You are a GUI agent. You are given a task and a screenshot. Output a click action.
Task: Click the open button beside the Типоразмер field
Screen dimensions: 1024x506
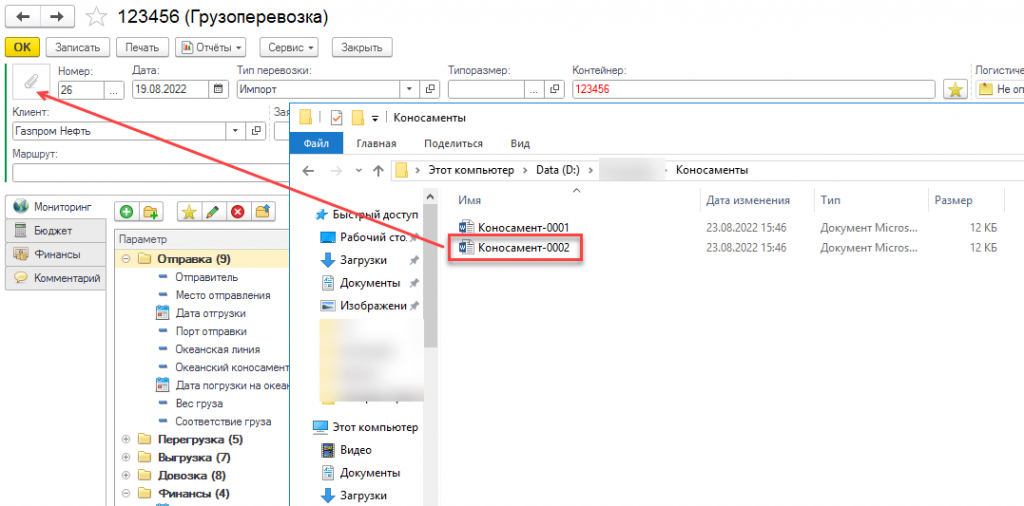click(x=554, y=89)
